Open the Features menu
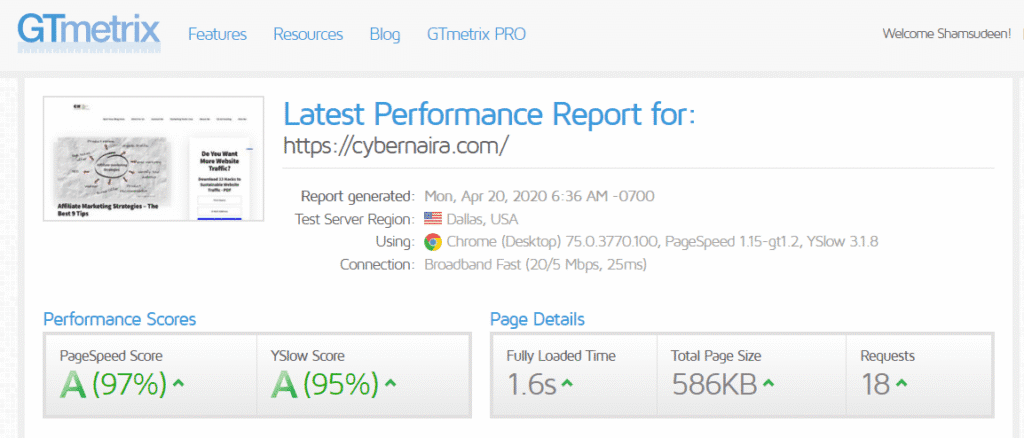This screenshot has width=1024, height=438. 217,34
